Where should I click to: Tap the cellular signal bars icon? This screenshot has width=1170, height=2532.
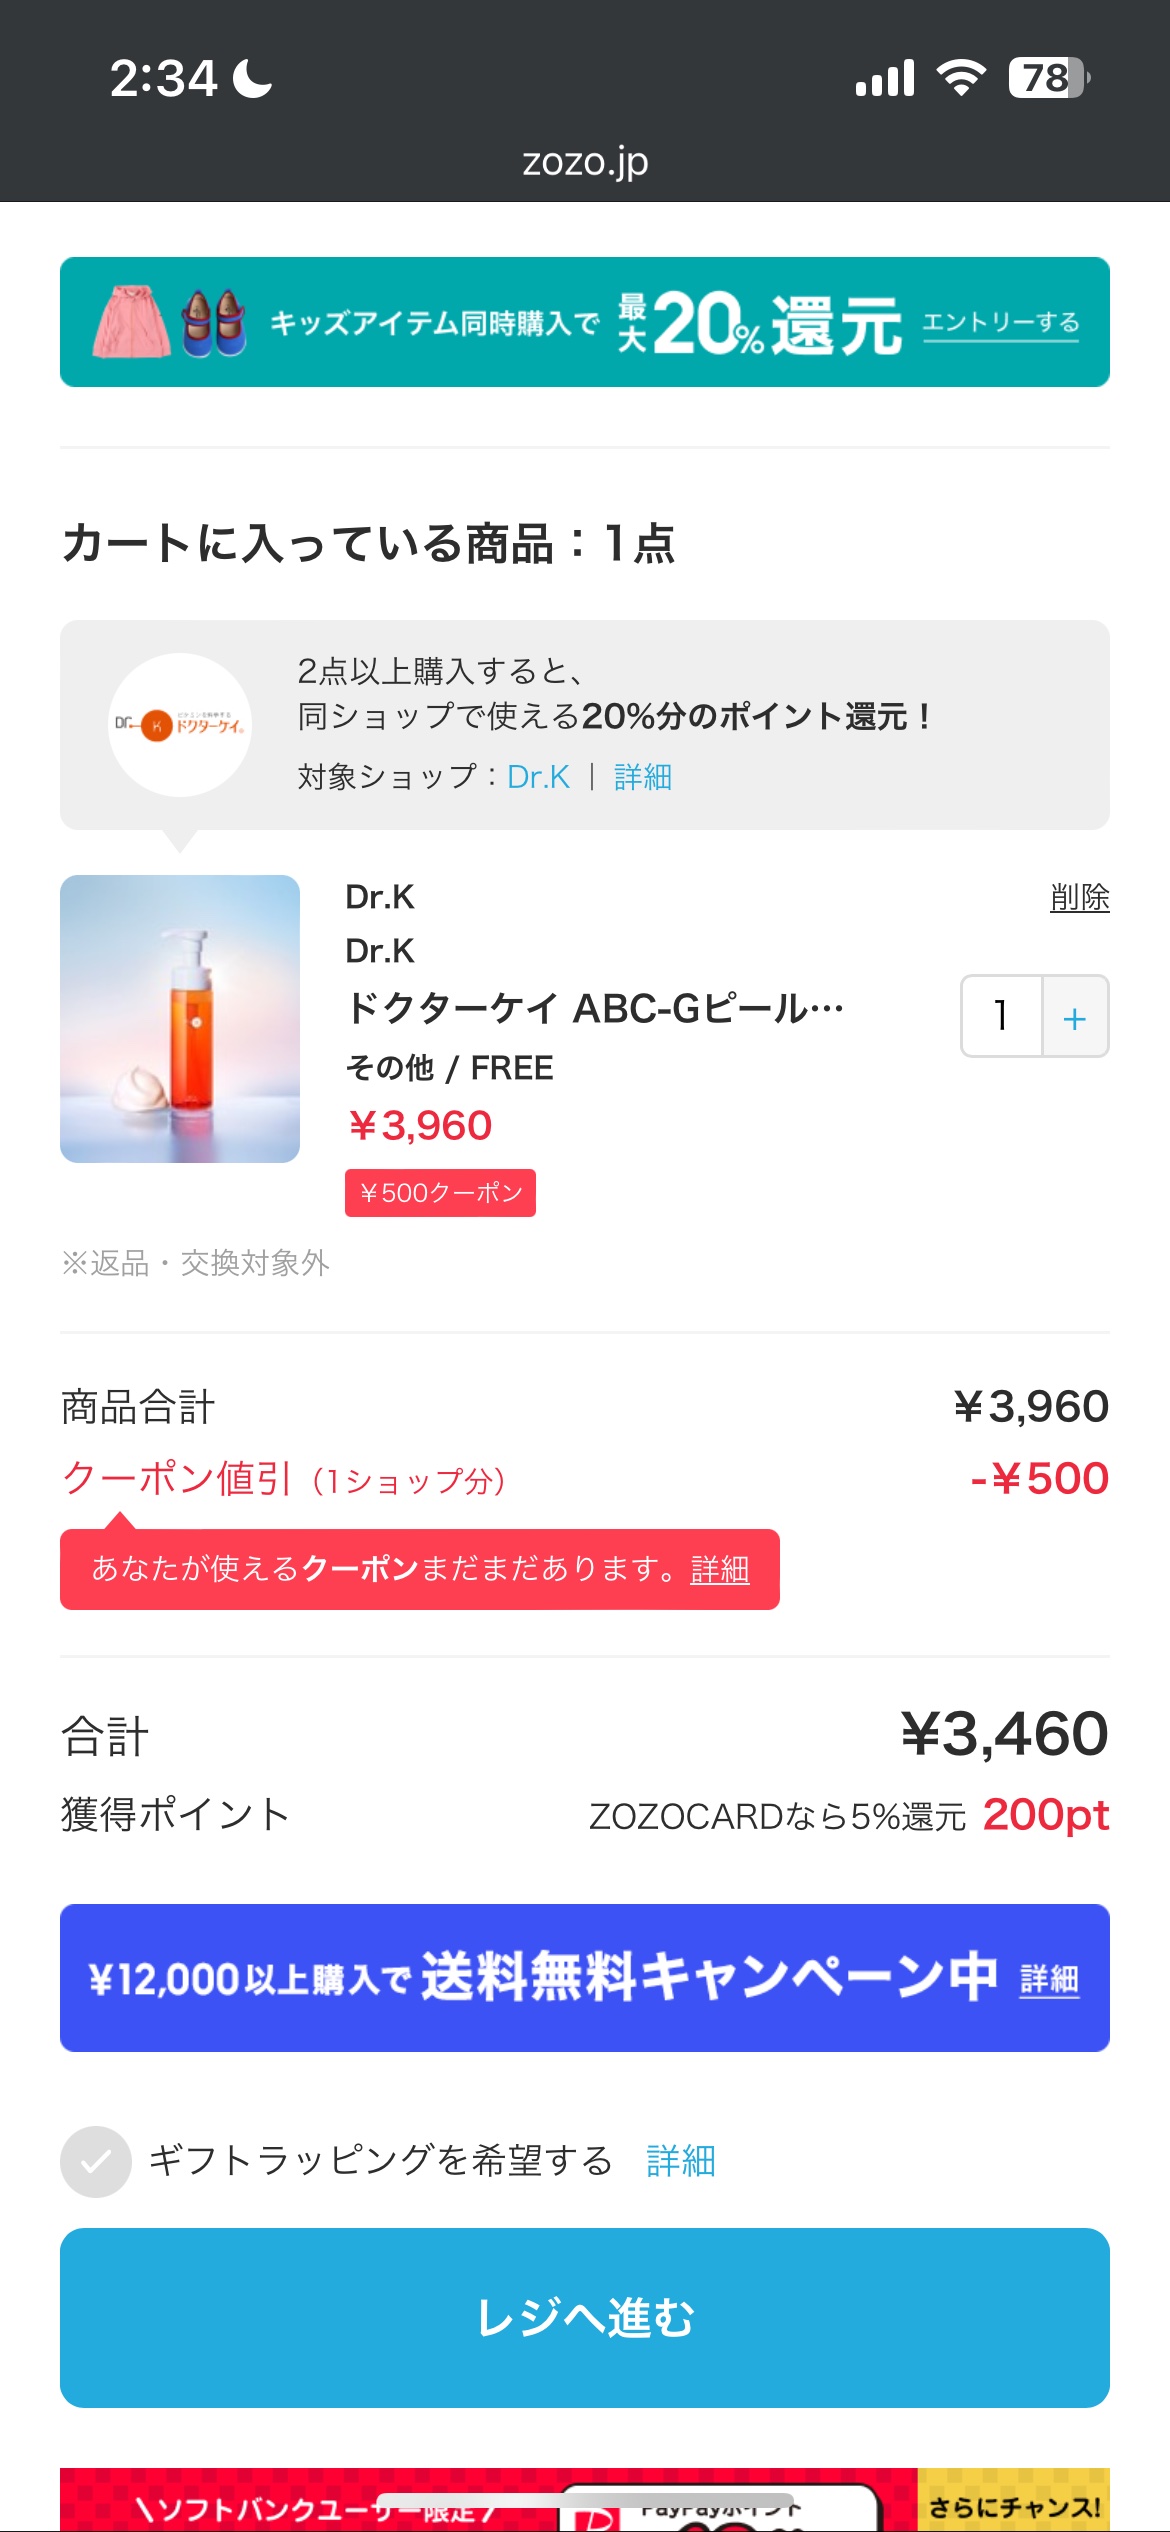(885, 78)
